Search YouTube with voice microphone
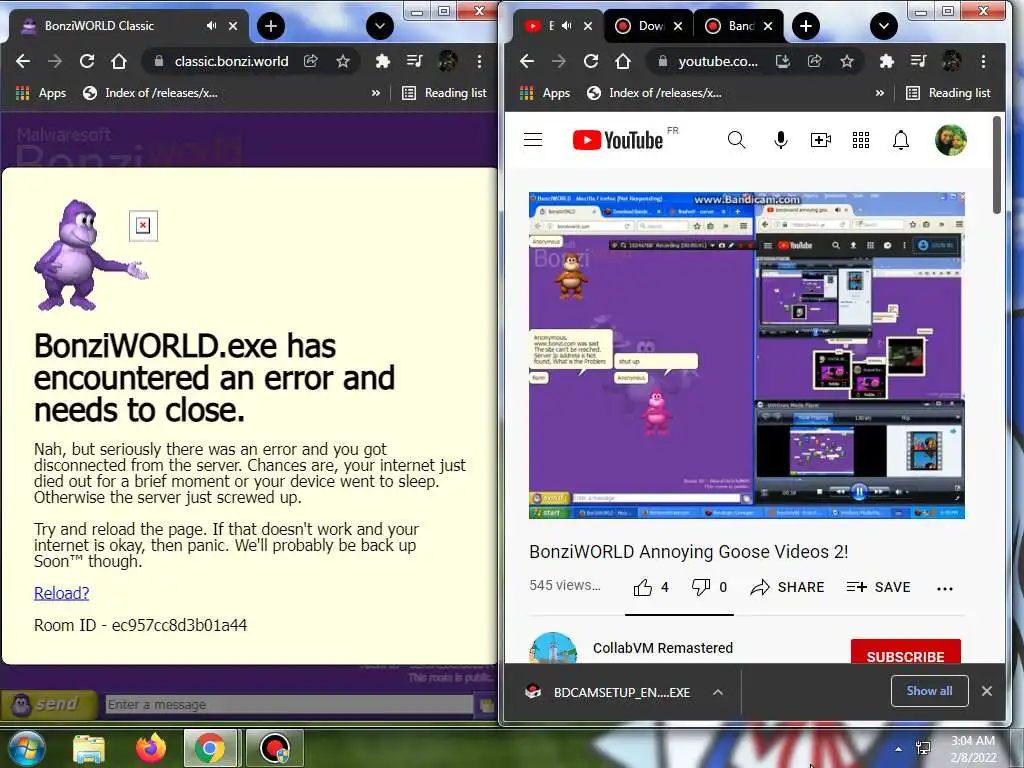This screenshot has height=768, width=1024. [780, 140]
